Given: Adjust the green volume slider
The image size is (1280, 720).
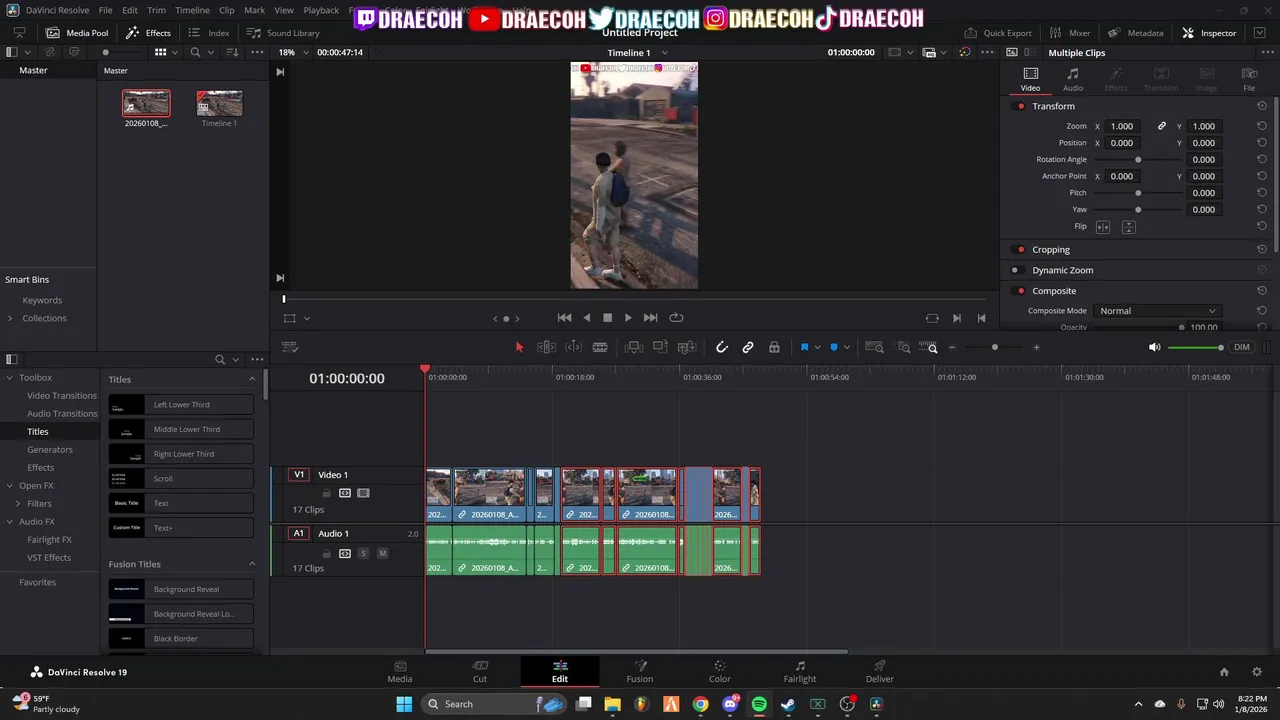Looking at the screenshot, I should click(x=1196, y=347).
